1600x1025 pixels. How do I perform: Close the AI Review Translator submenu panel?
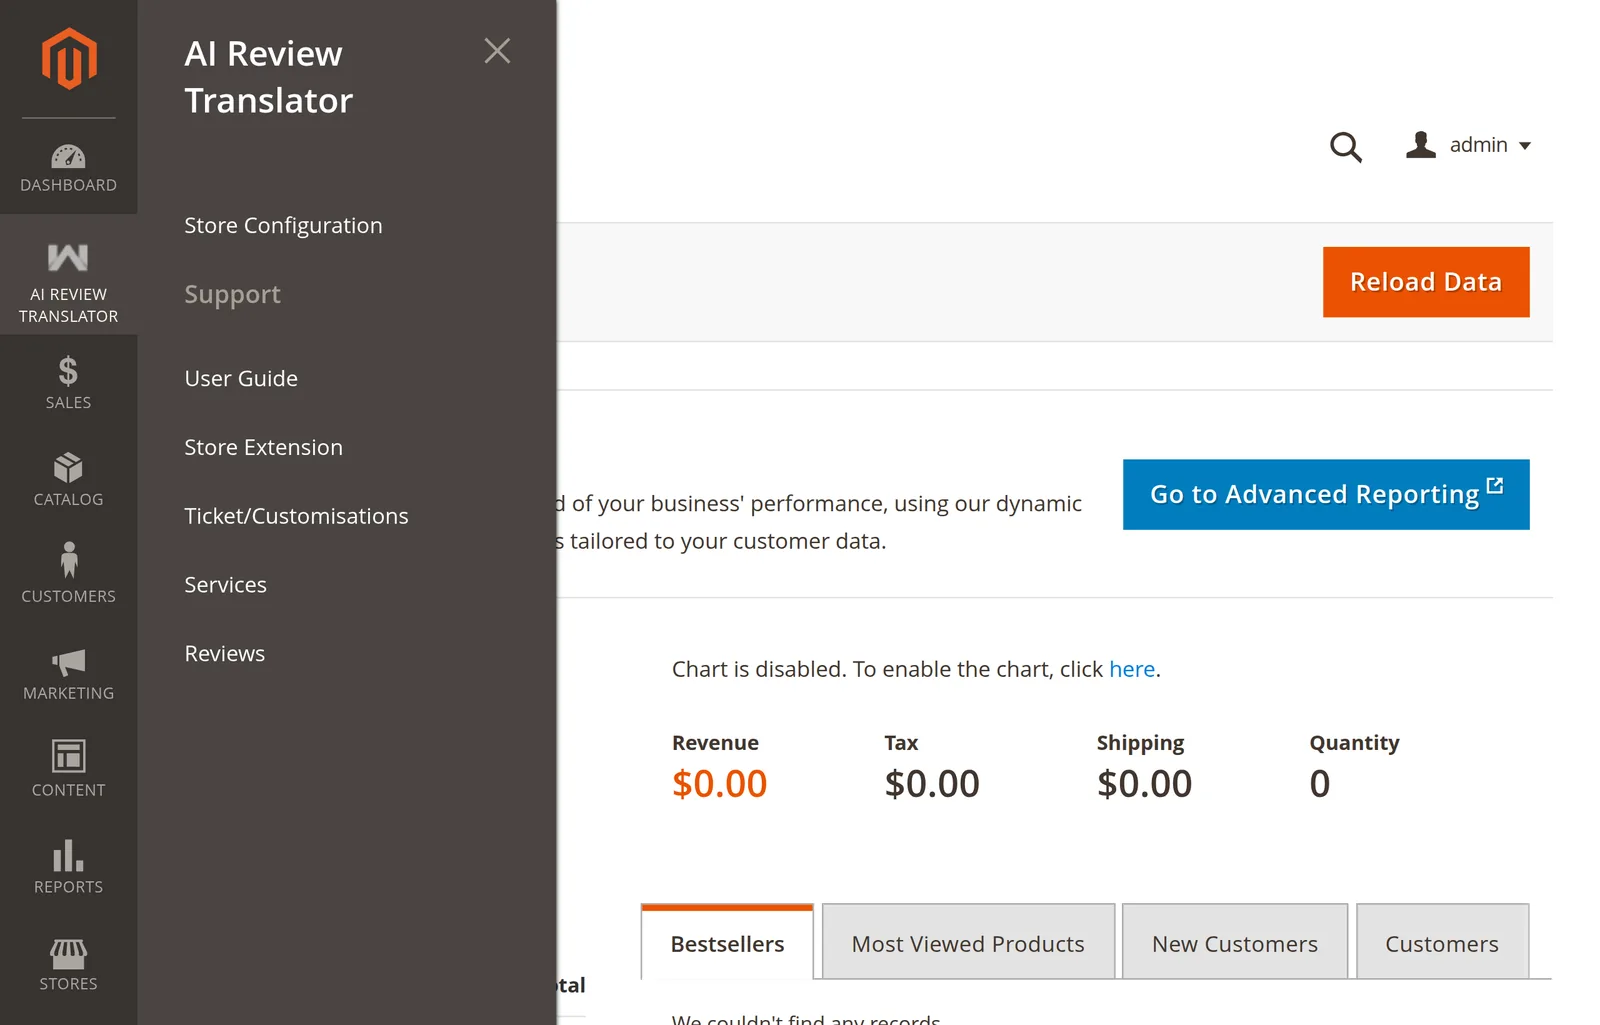(497, 51)
